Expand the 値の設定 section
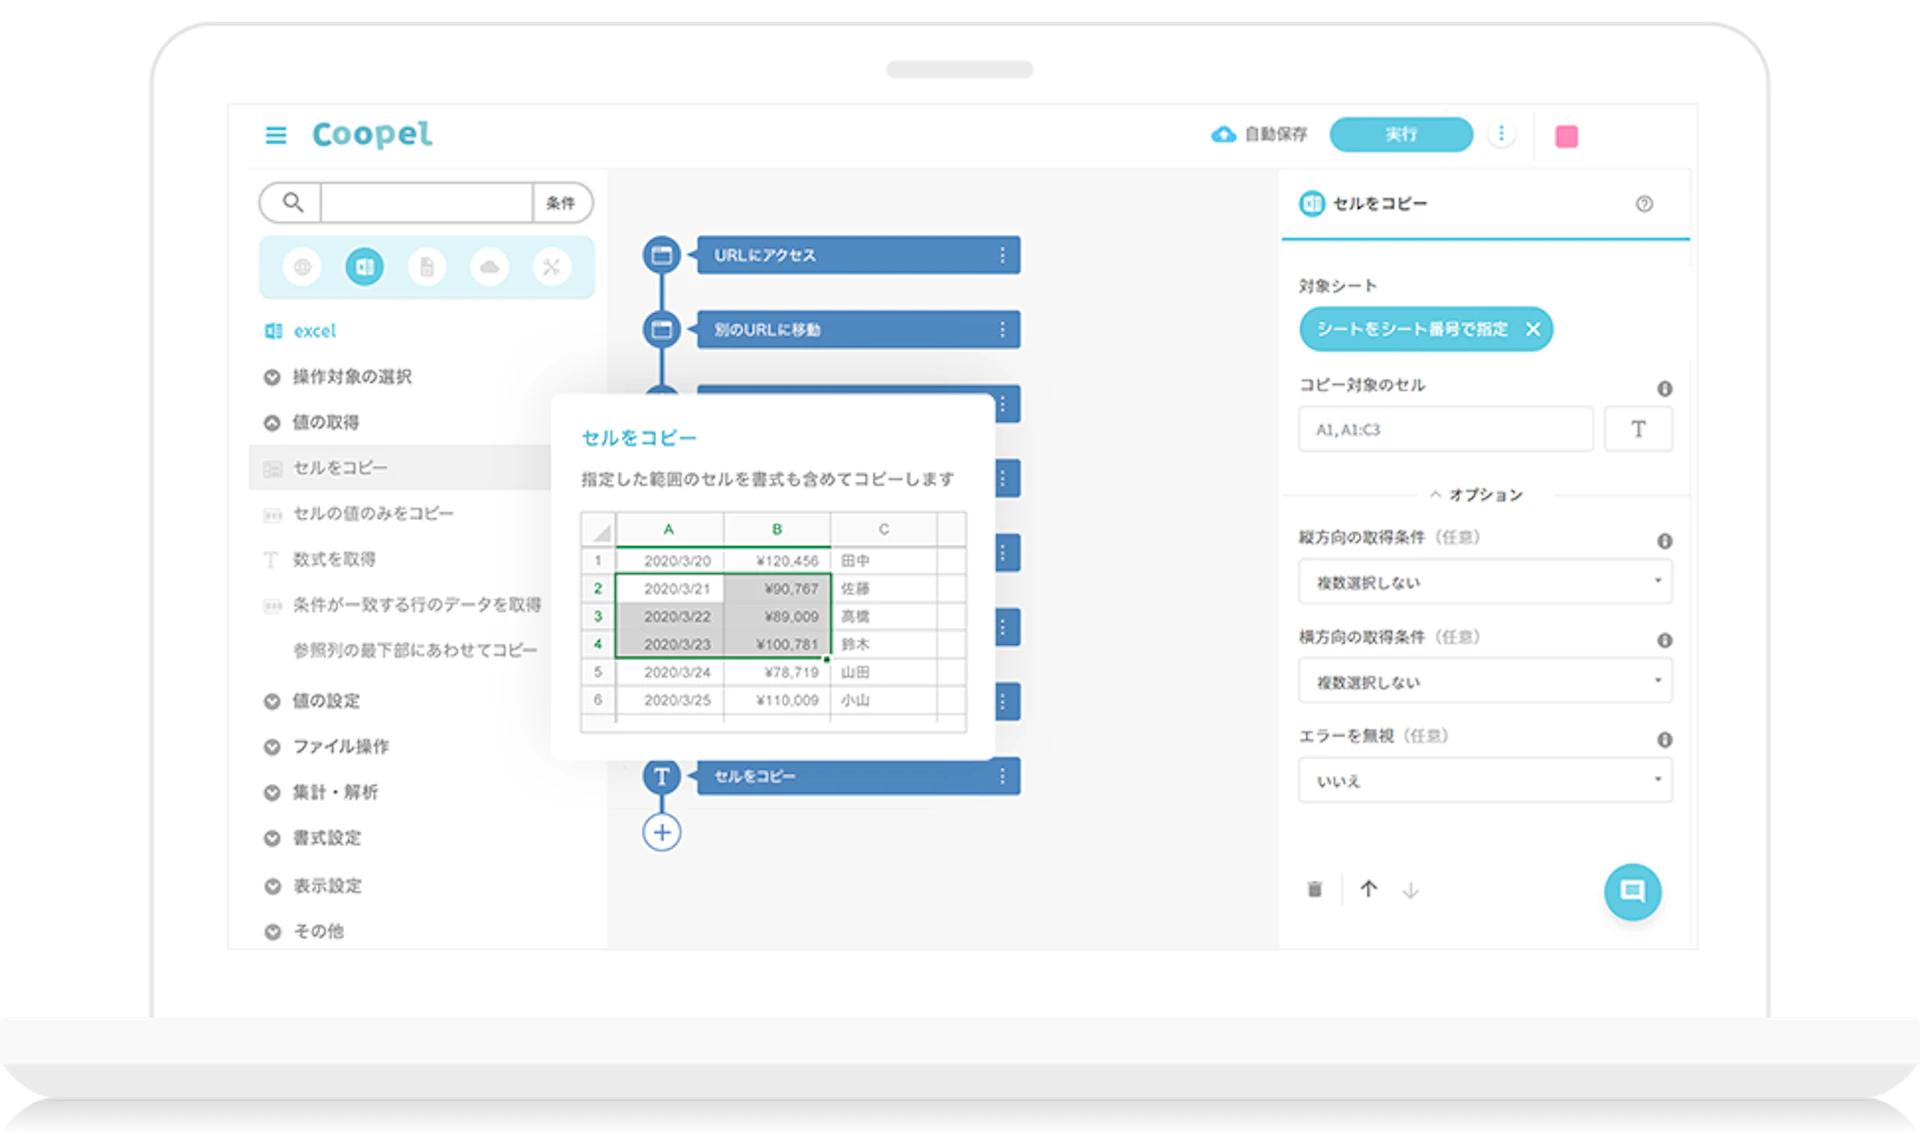Image resolution: width=1920 pixels, height=1132 pixels. [x=325, y=701]
